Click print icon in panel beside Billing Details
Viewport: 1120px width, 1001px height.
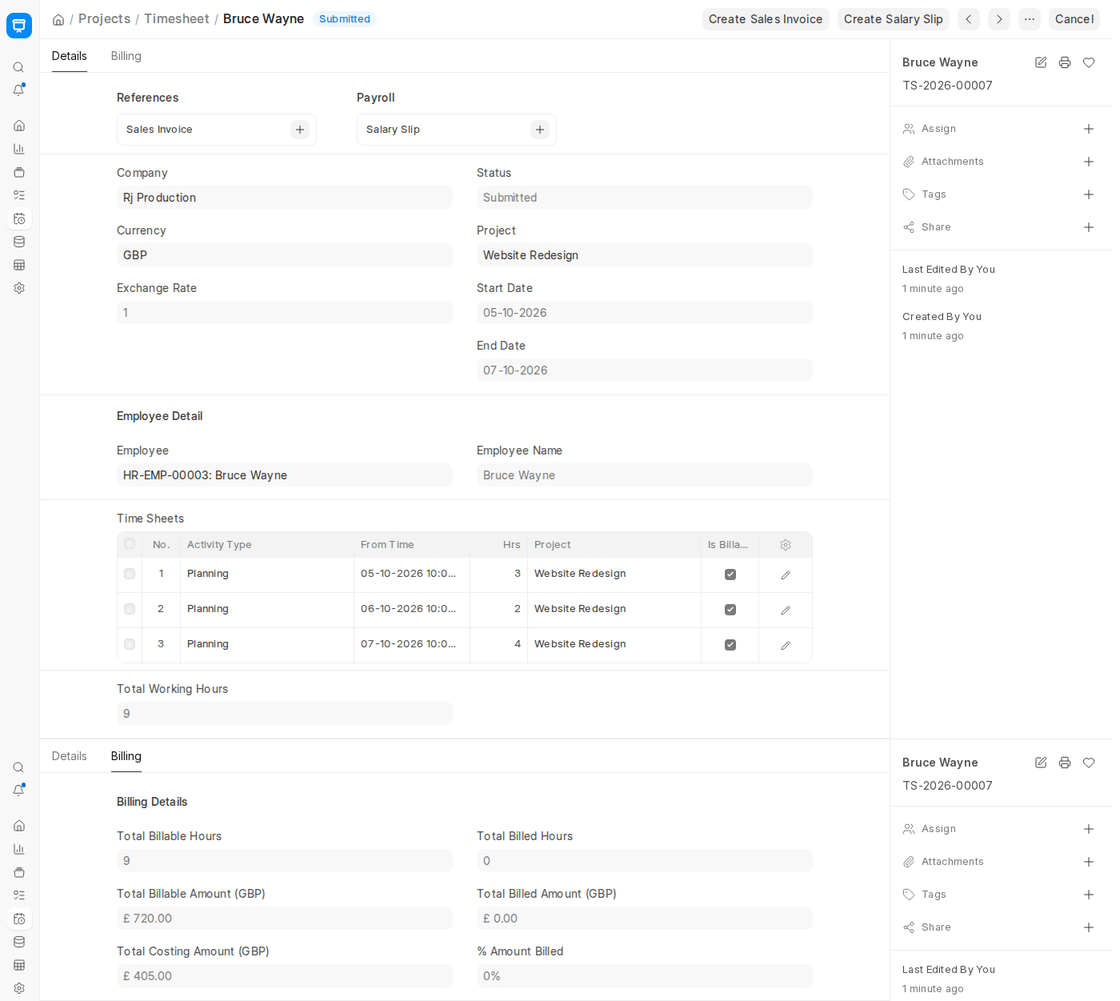pyautogui.click(x=1064, y=762)
